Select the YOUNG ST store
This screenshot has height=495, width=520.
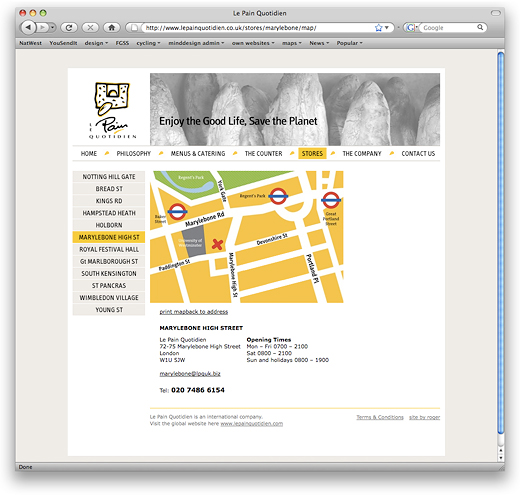109,310
